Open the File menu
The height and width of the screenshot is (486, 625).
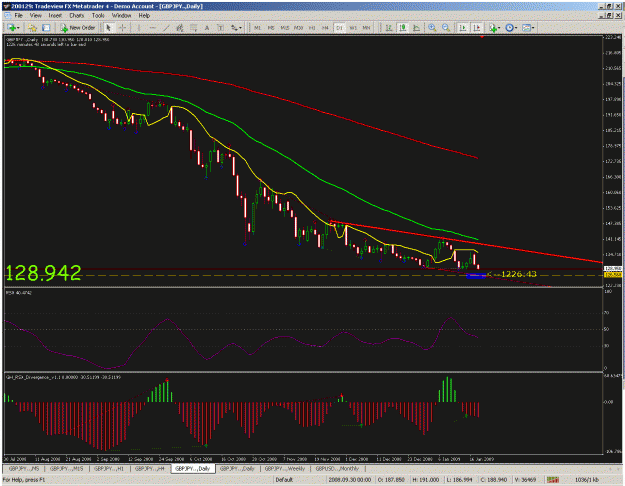[x=18, y=16]
